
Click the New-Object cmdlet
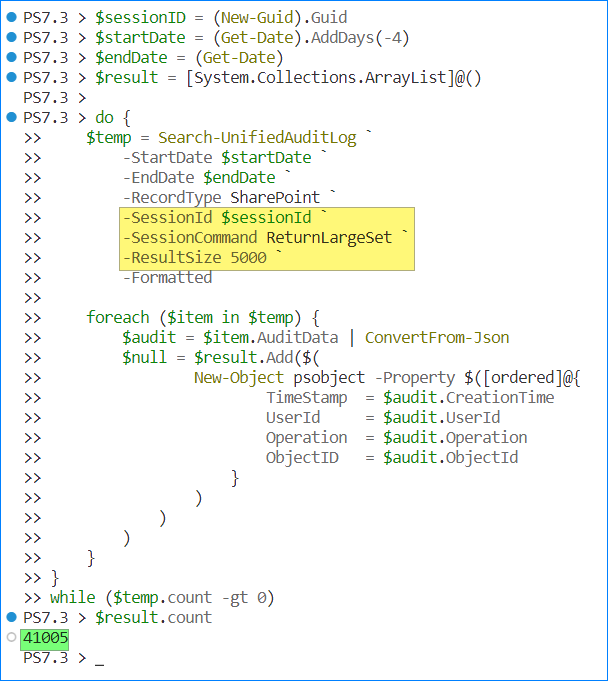pos(239,378)
